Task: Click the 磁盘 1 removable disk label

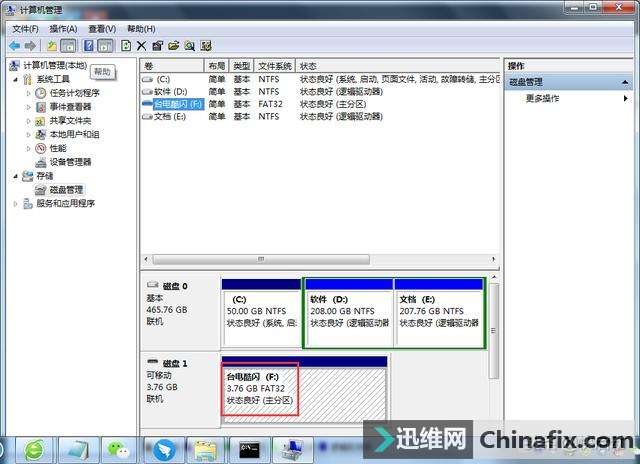Action: tap(180, 390)
